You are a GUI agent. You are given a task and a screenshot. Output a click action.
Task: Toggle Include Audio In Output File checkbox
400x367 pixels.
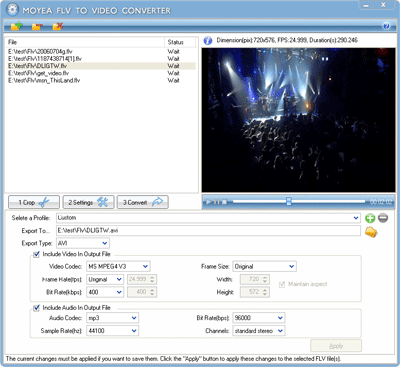point(37,308)
